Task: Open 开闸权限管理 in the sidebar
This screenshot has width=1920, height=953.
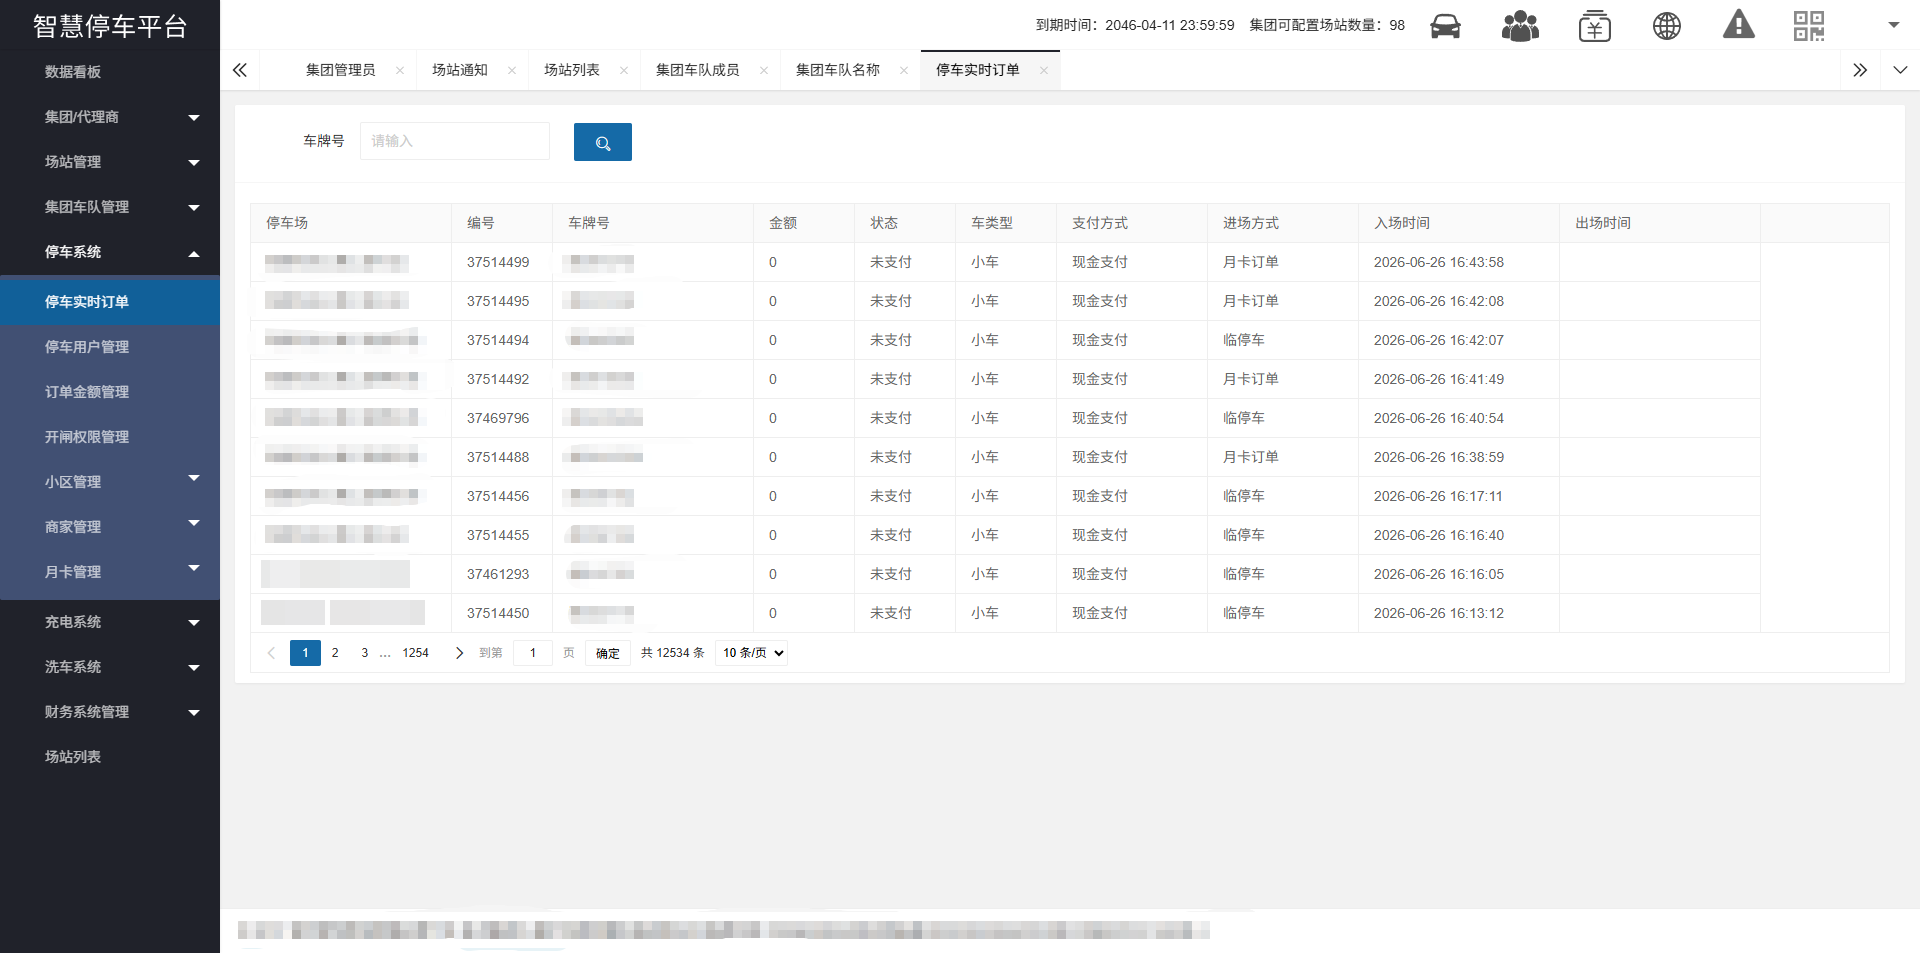Action: point(110,437)
